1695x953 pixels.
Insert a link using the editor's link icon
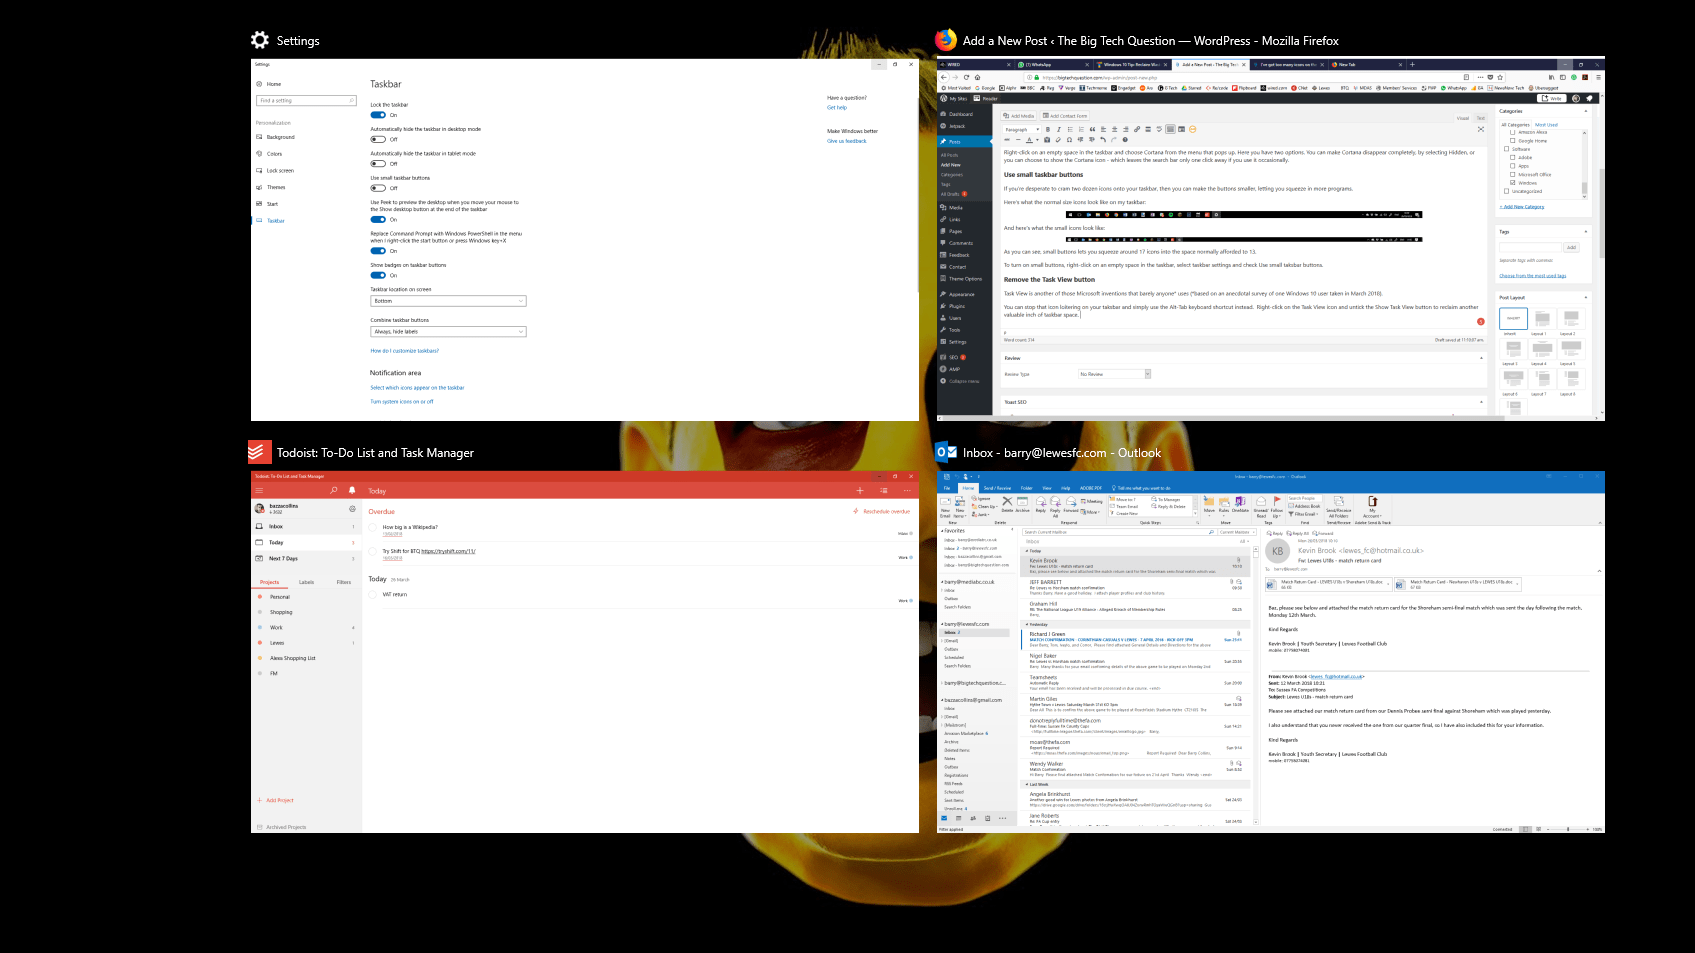point(1137,129)
